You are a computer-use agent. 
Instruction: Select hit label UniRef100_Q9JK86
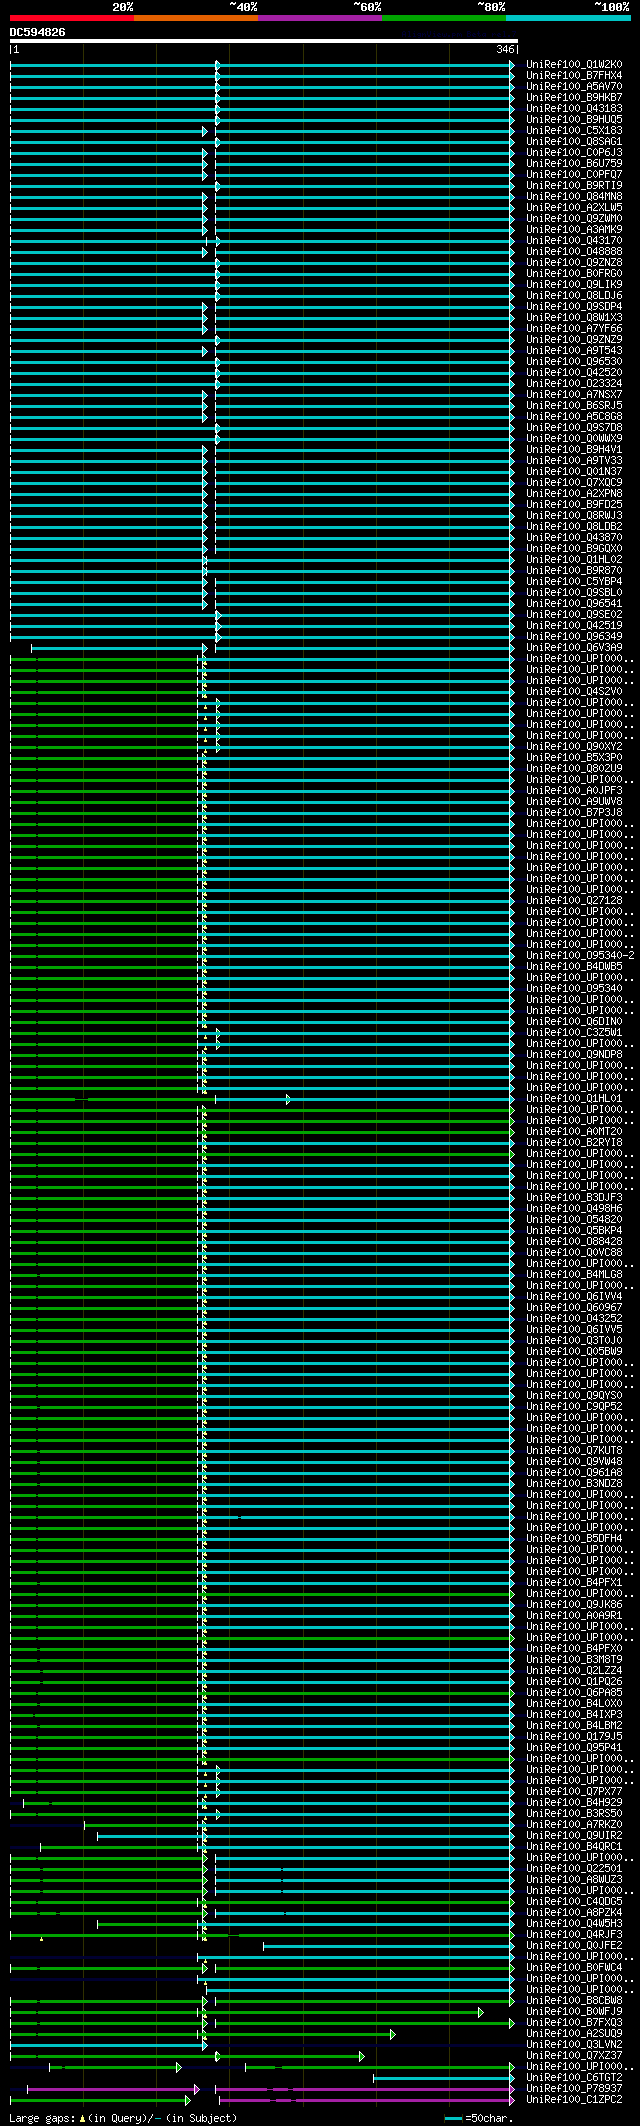[574, 1604]
